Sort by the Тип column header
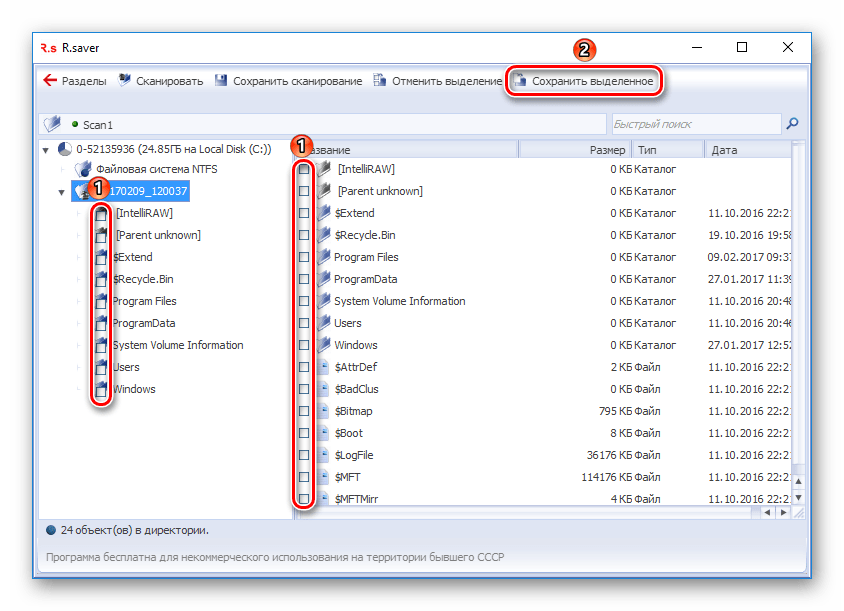 click(668, 150)
